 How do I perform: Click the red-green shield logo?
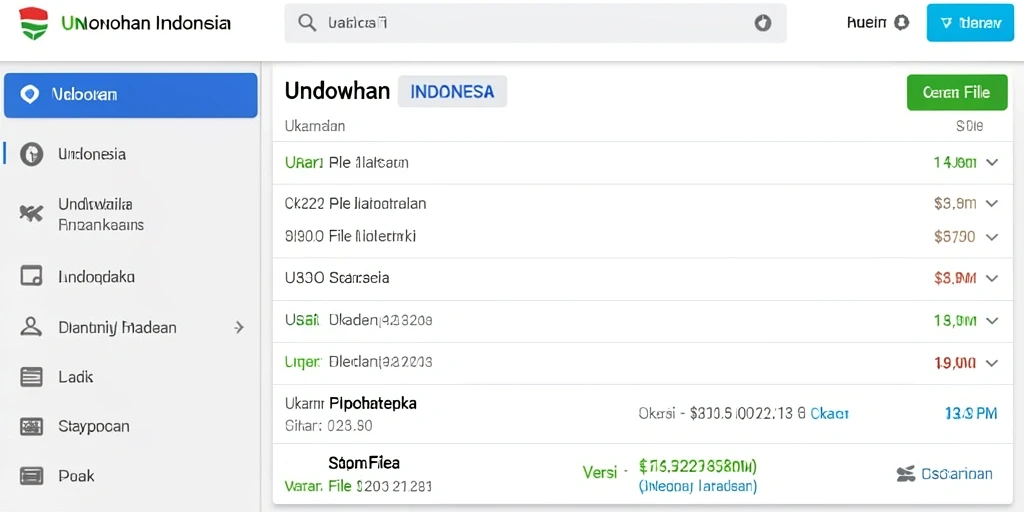click(34, 24)
